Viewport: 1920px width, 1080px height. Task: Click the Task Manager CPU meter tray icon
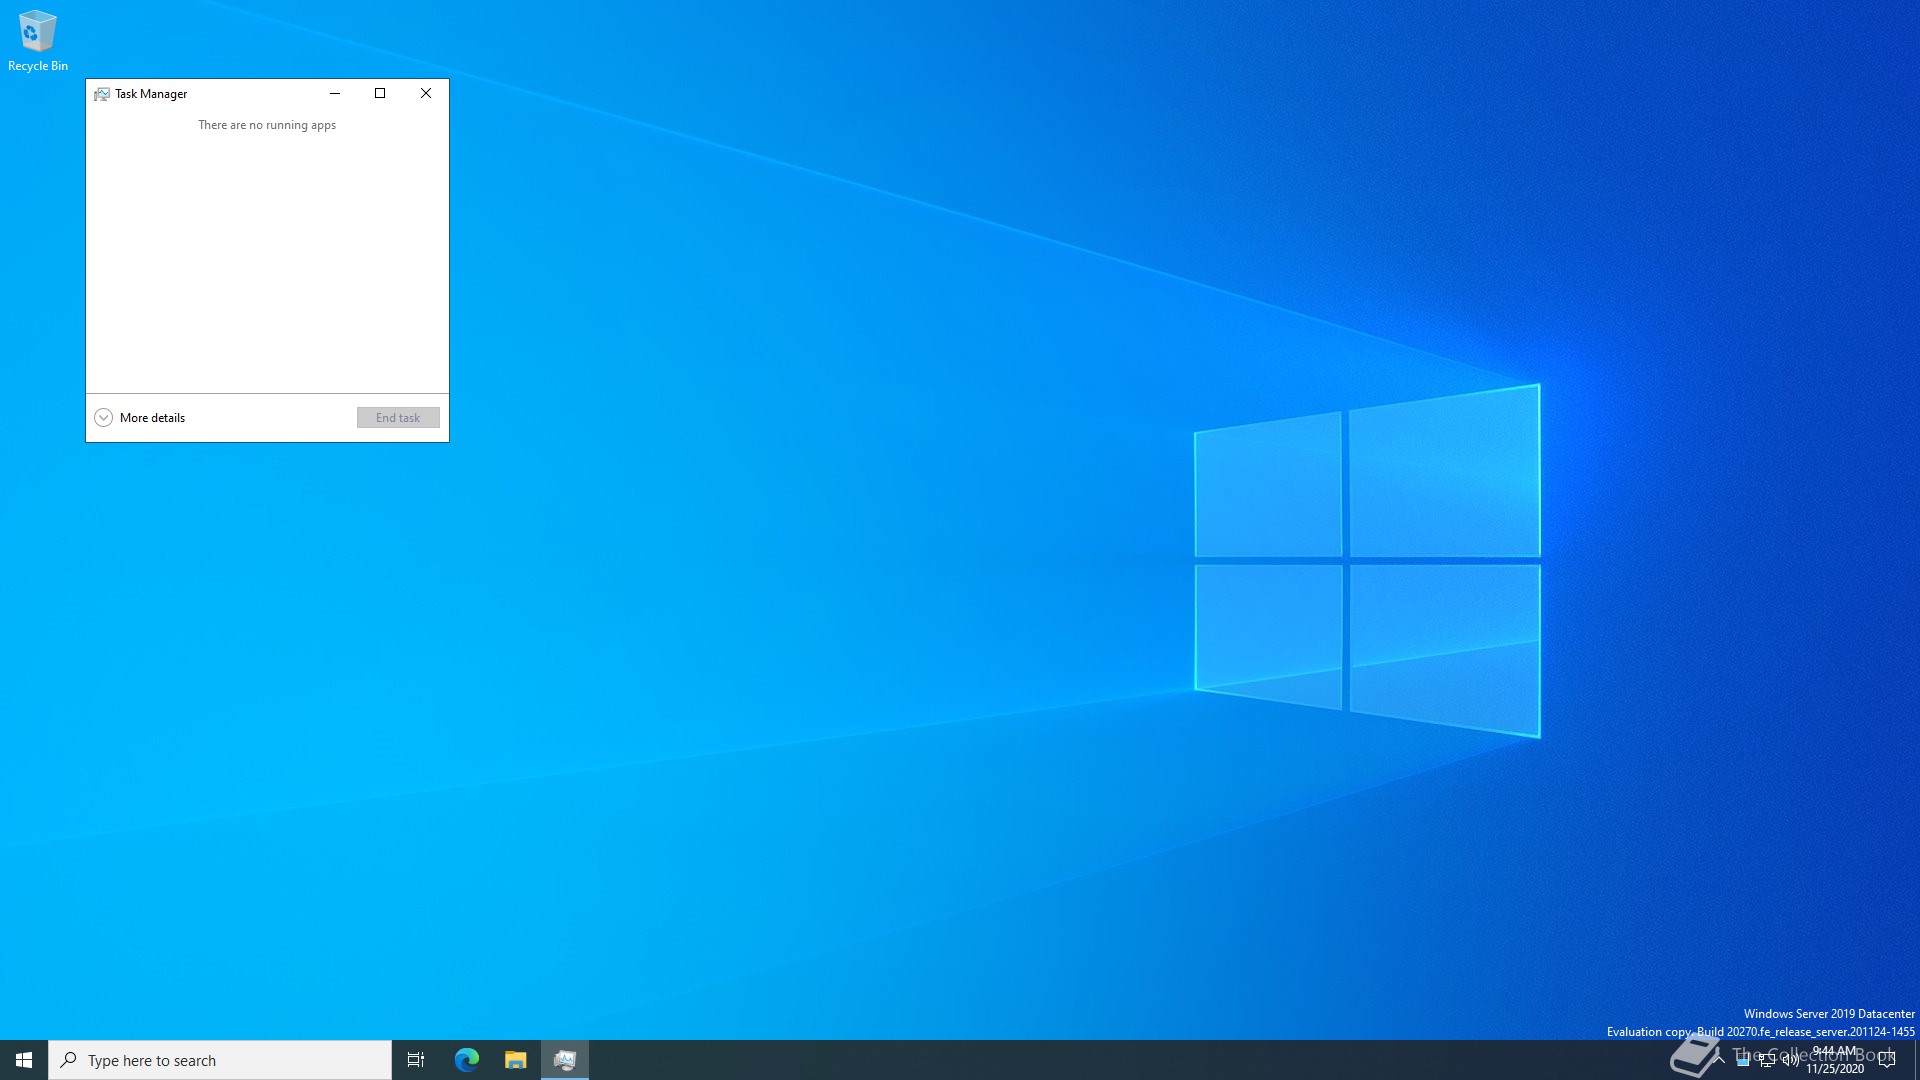click(x=1743, y=1061)
